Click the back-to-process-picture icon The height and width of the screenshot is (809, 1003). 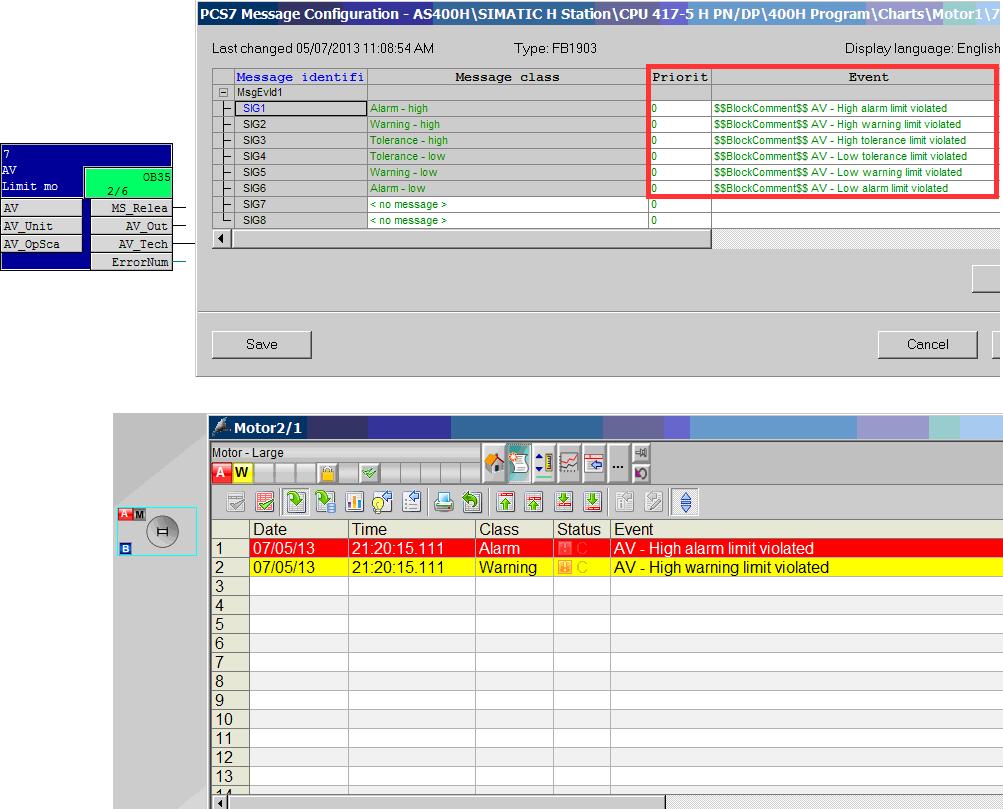(x=641, y=473)
